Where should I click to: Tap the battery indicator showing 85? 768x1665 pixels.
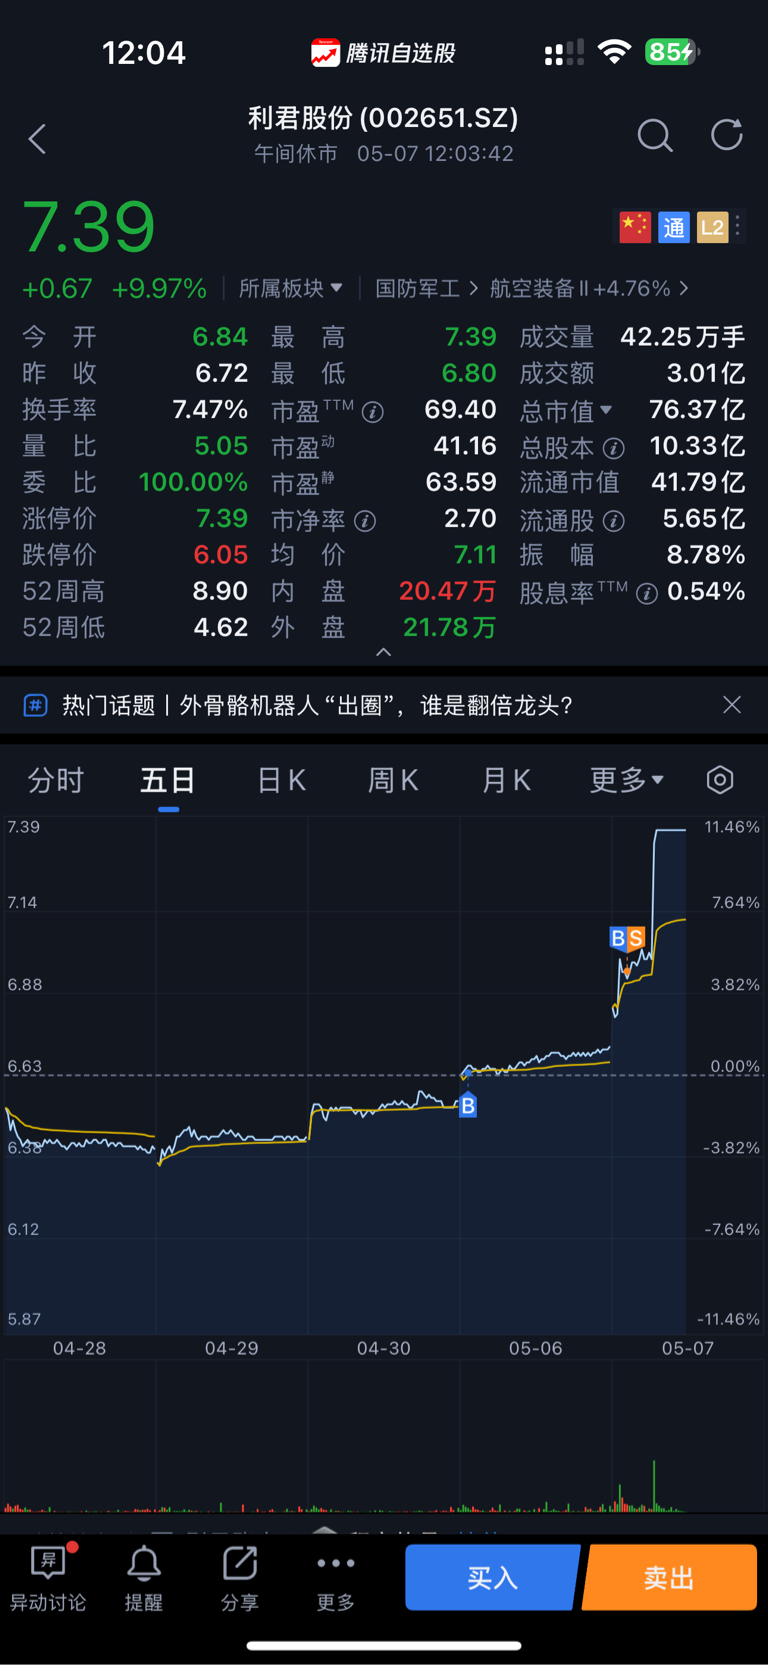point(673,52)
